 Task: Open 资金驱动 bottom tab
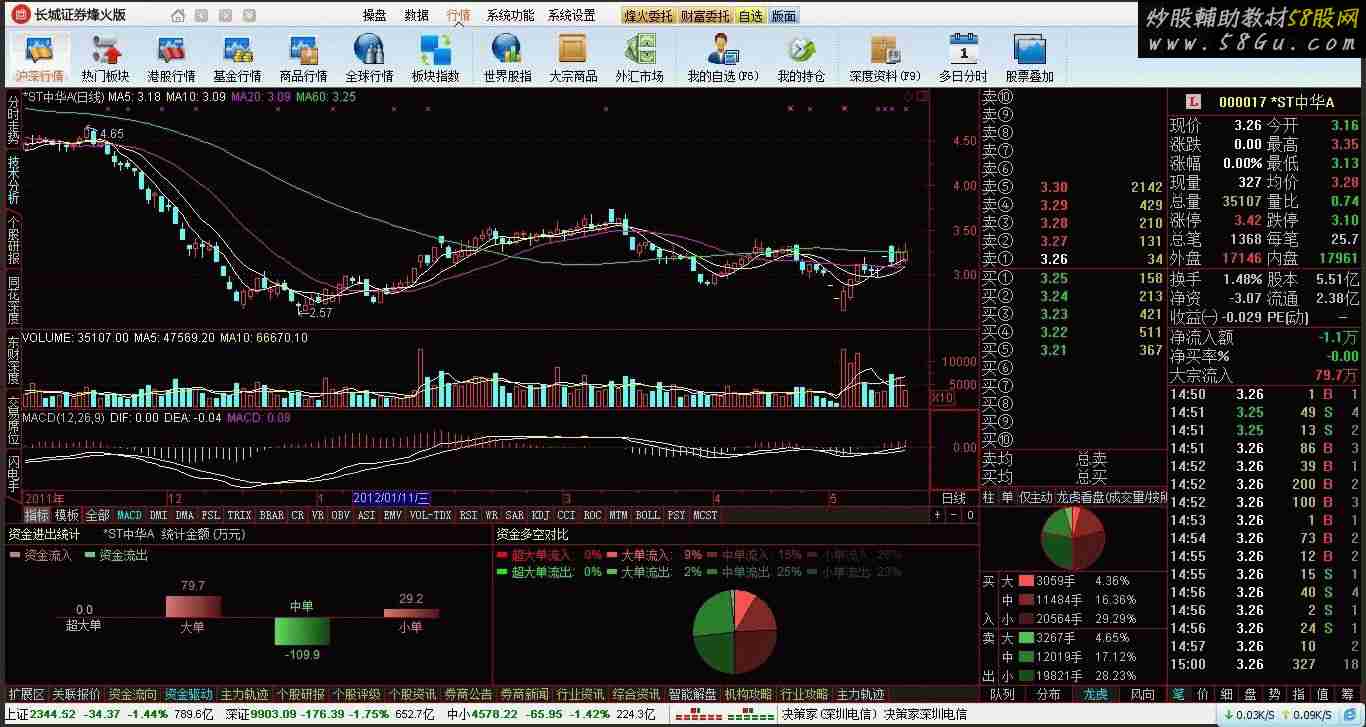tap(189, 694)
